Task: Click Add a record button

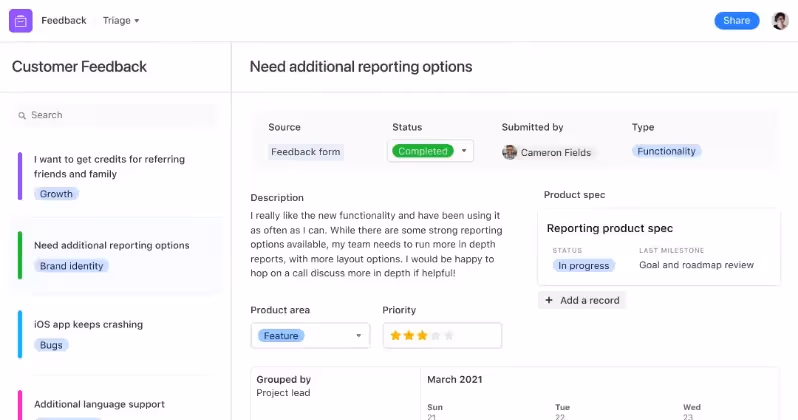Action: (582, 300)
